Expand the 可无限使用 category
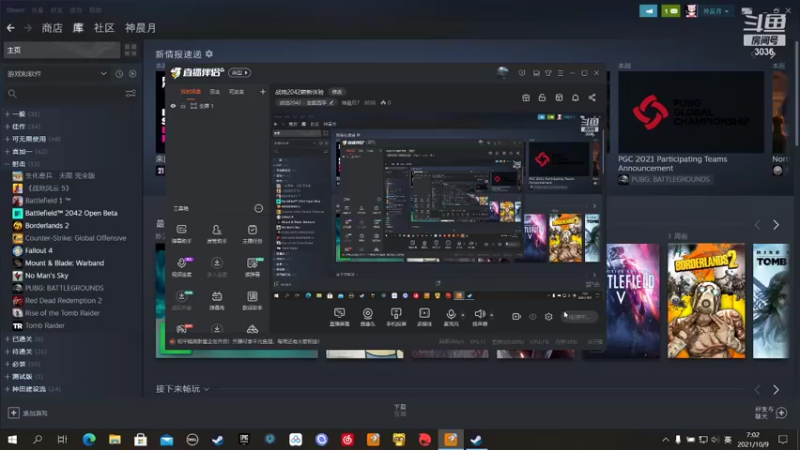The image size is (800, 450). [7, 139]
